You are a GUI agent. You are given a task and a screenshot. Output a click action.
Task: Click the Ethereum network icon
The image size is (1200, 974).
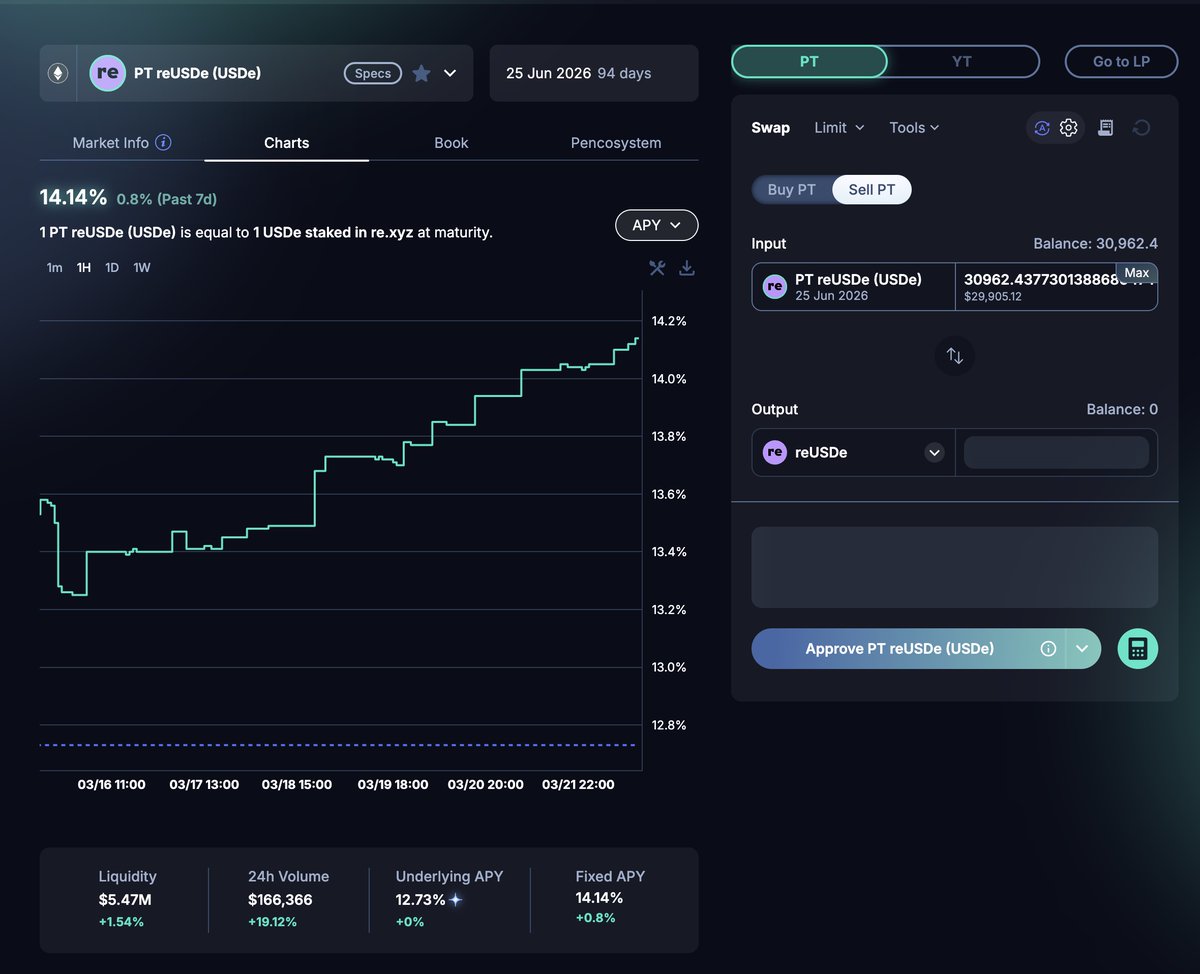(58, 73)
